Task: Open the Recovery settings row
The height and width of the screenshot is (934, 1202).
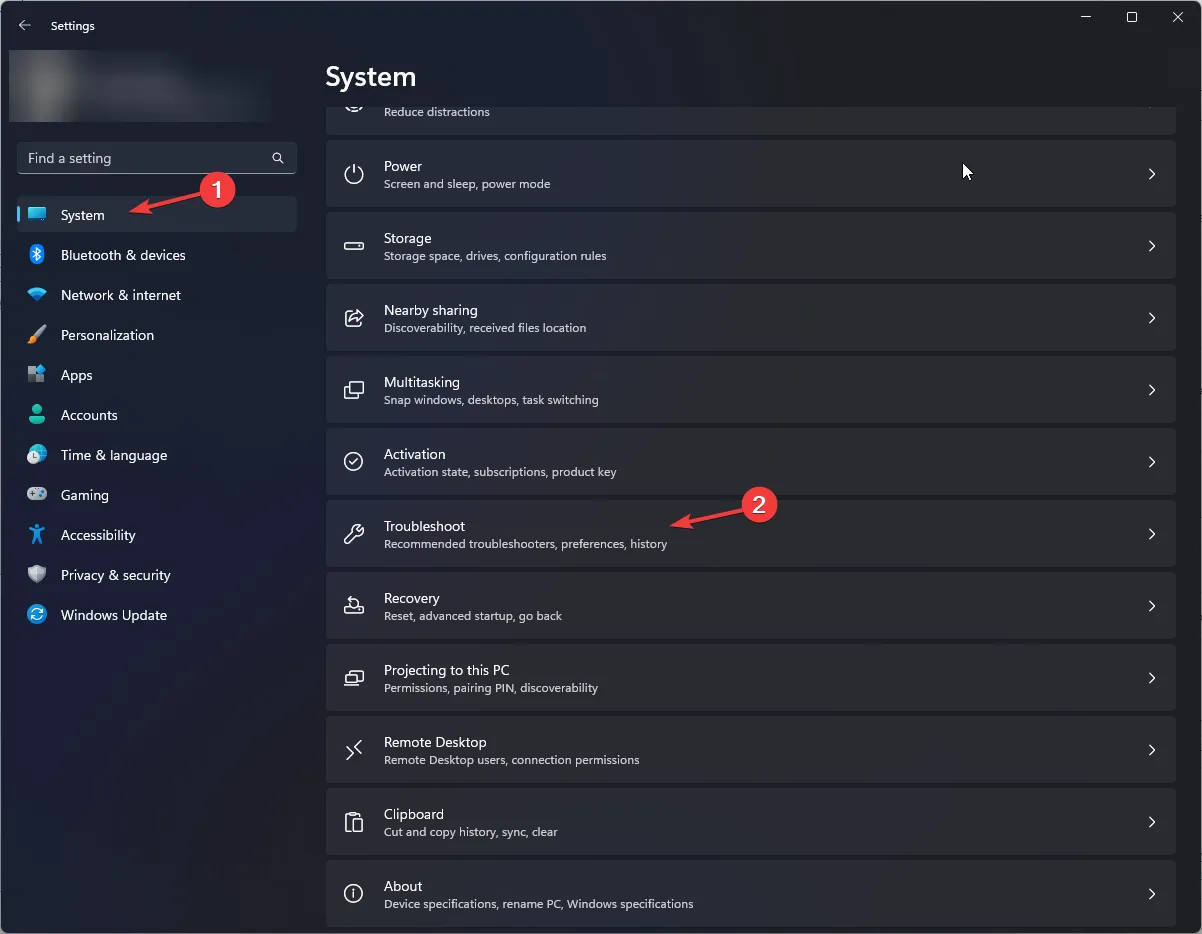Action: (751, 606)
